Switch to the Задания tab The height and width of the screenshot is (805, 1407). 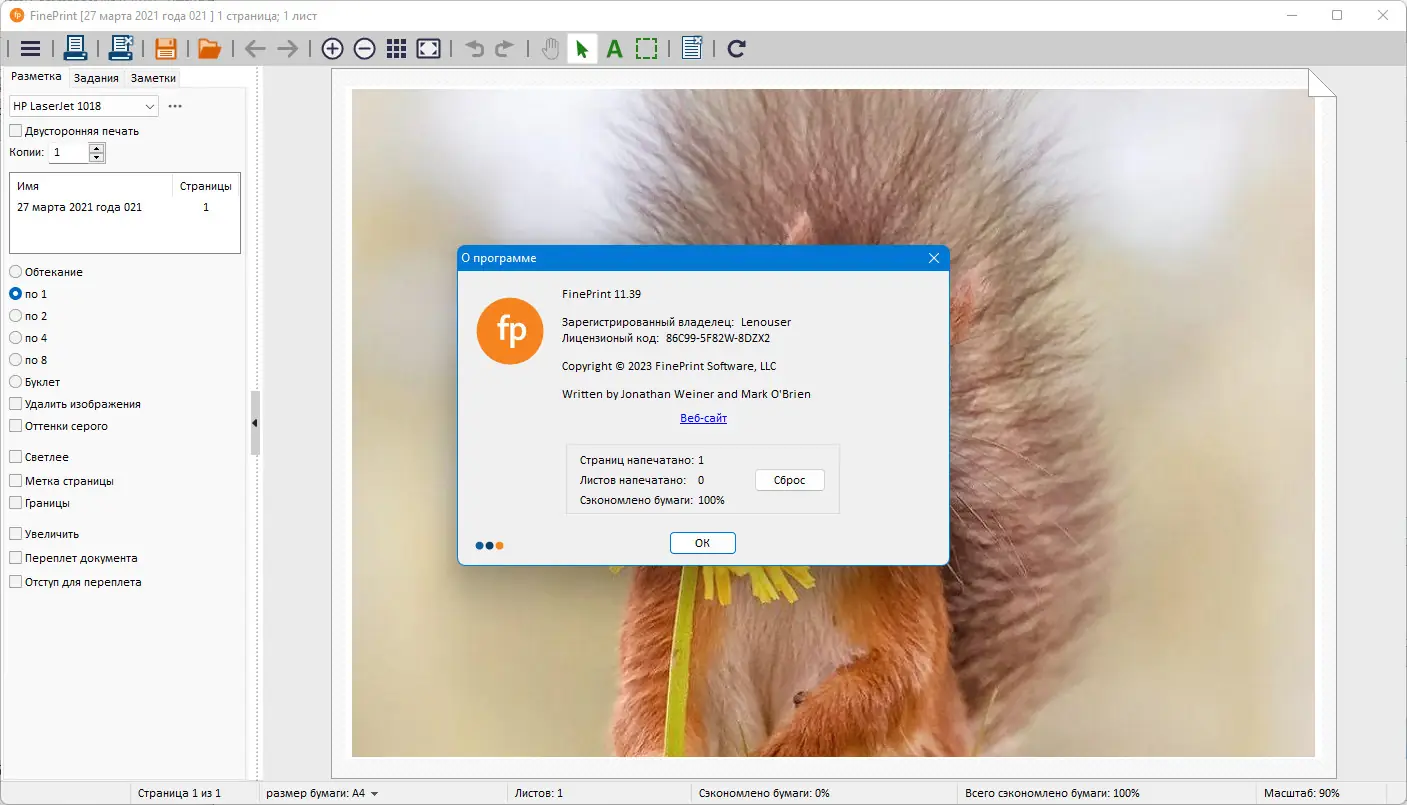pyautogui.click(x=96, y=78)
